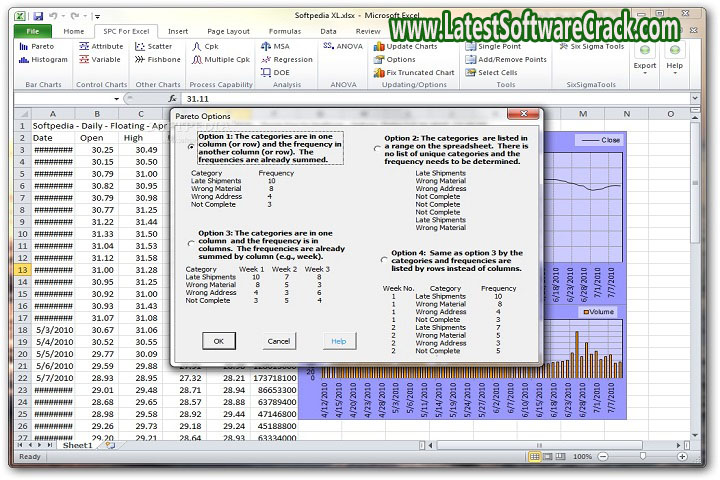Click the vertical scrollbar down arrow

[x=695, y=435]
